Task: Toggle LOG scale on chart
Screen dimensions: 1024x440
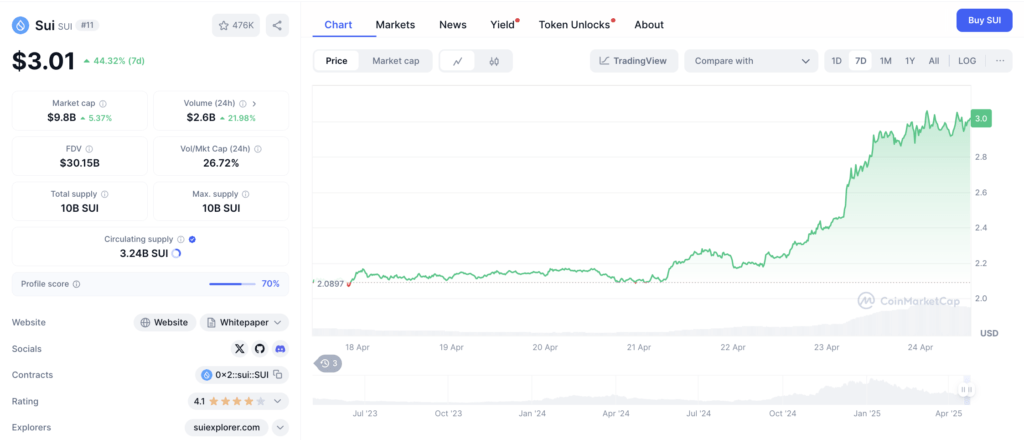Action: [967, 61]
